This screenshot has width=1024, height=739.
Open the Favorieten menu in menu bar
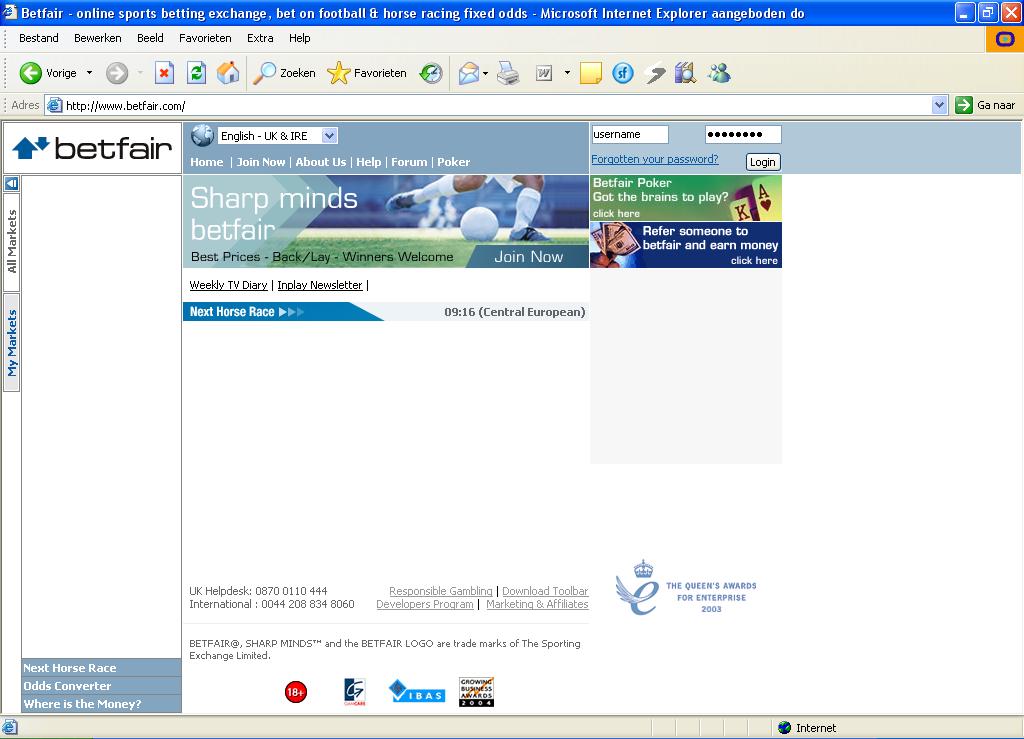coord(205,38)
